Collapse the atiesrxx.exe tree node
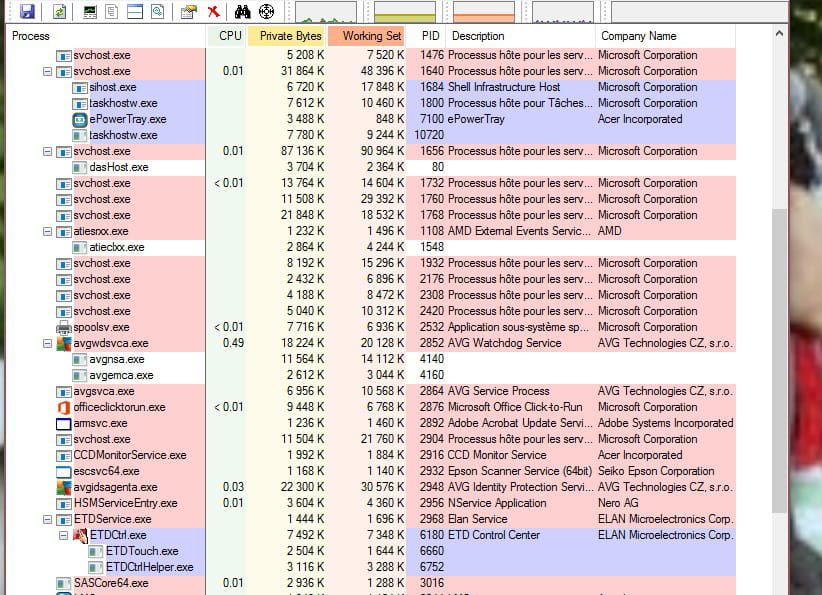This screenshot has height=595, width=822. 47,231
